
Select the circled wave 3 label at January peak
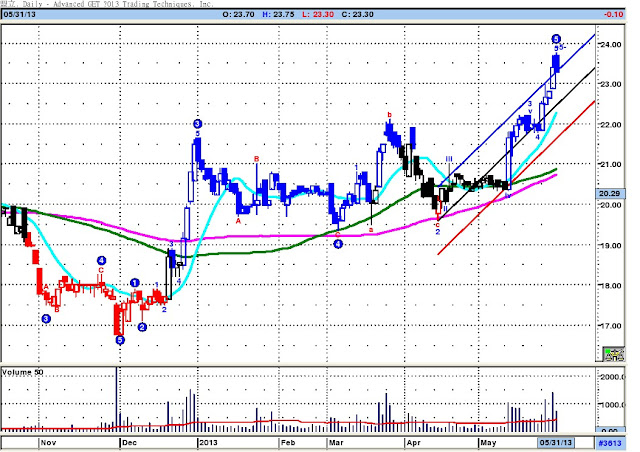[x=198, y=124]
